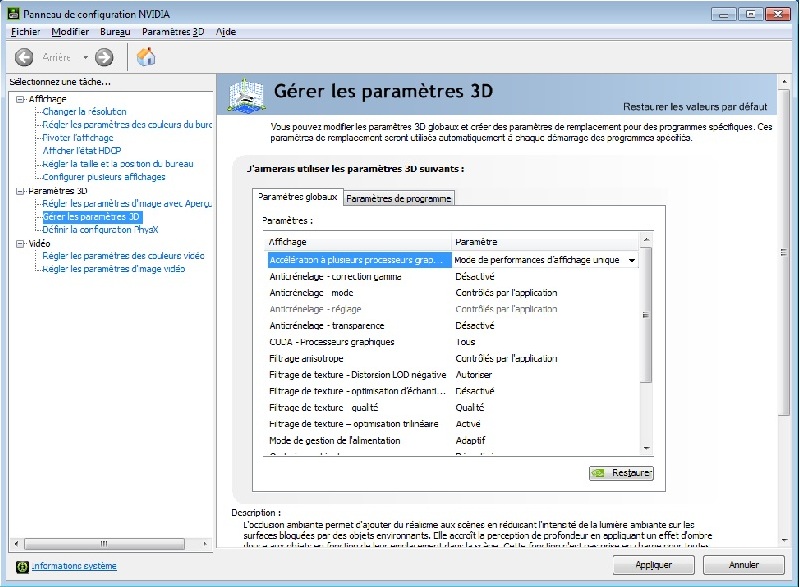Image resolution: width=800 pixels, height=587 pixels.
Task: Click the Annuler button
Action: 743,565
